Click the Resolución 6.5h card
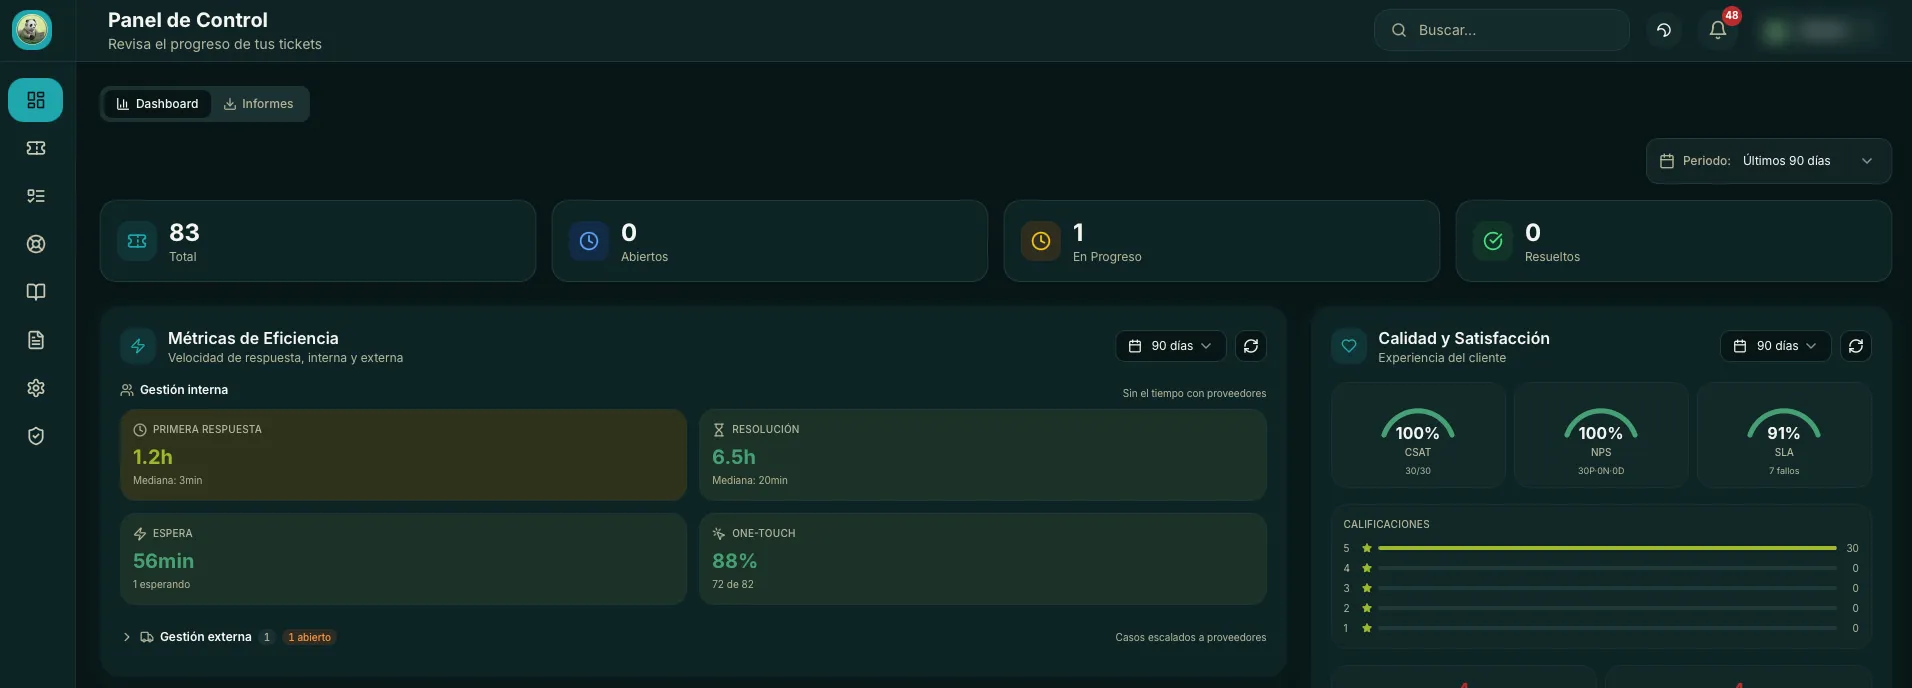The image size is (1912, 688). pyautogui.click(x=983, y=455)
